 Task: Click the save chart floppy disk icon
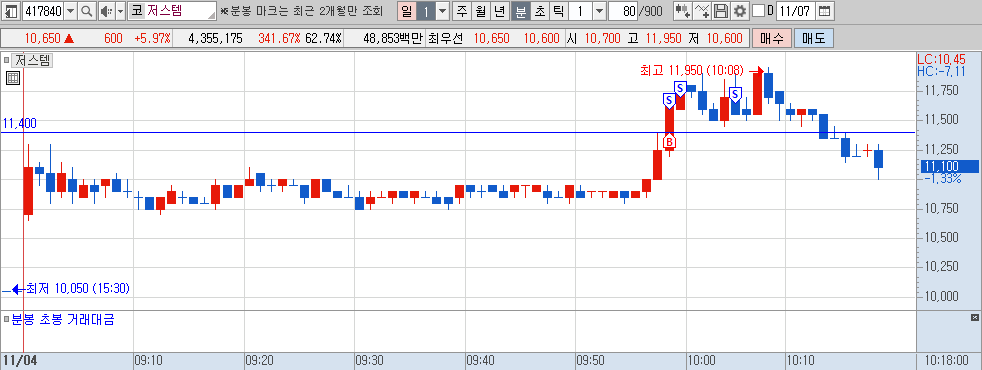[721, 11]
